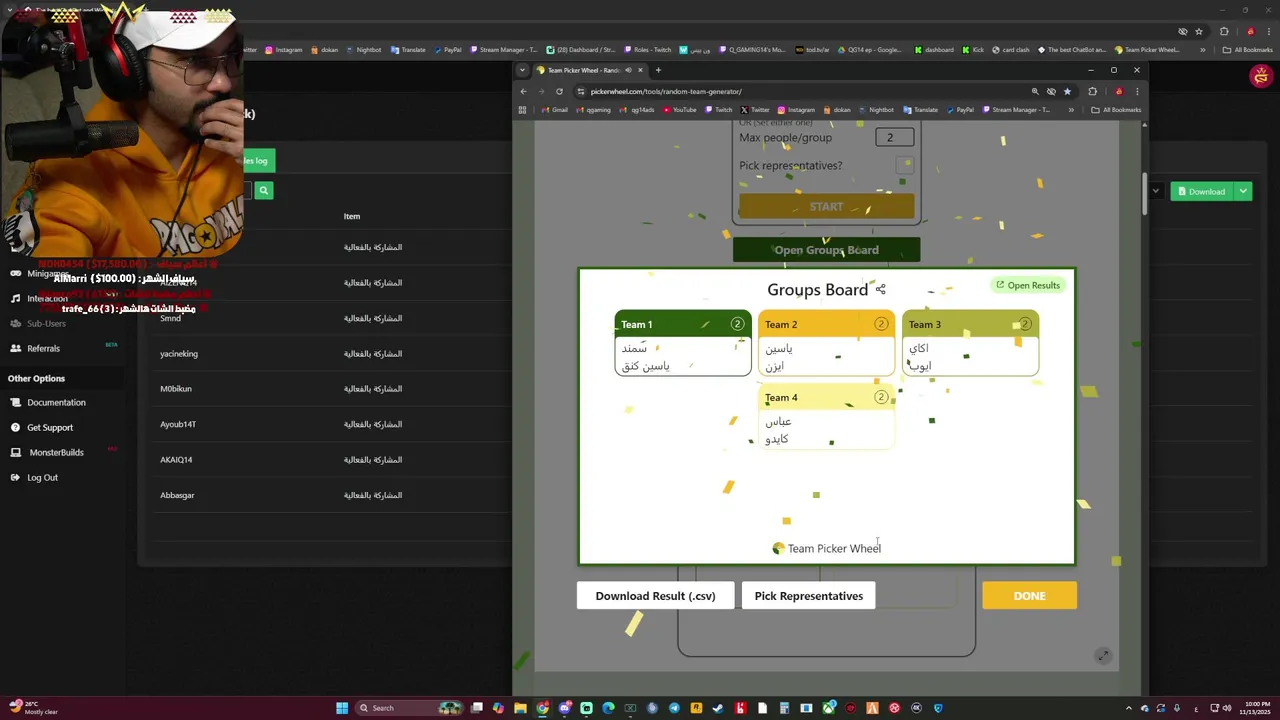Image resolution: width=1280 pixels, height=720 pixels.
Task: Click the Item column header
Action: (x=352, y=216)
